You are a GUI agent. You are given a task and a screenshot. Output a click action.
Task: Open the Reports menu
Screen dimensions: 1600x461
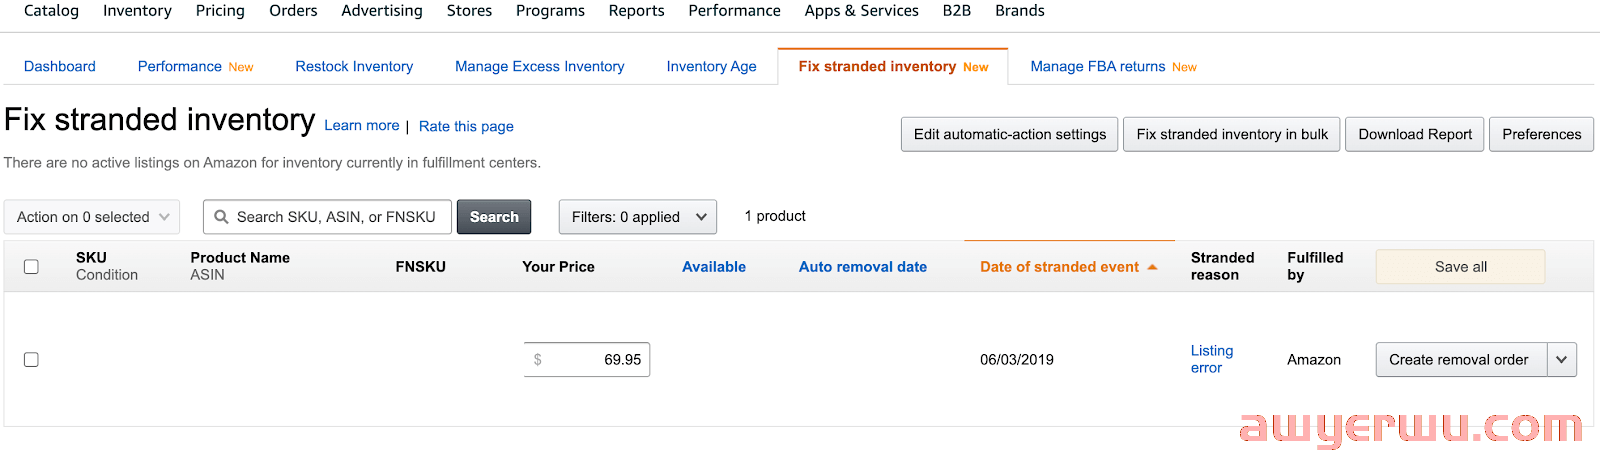click(636, 11)
